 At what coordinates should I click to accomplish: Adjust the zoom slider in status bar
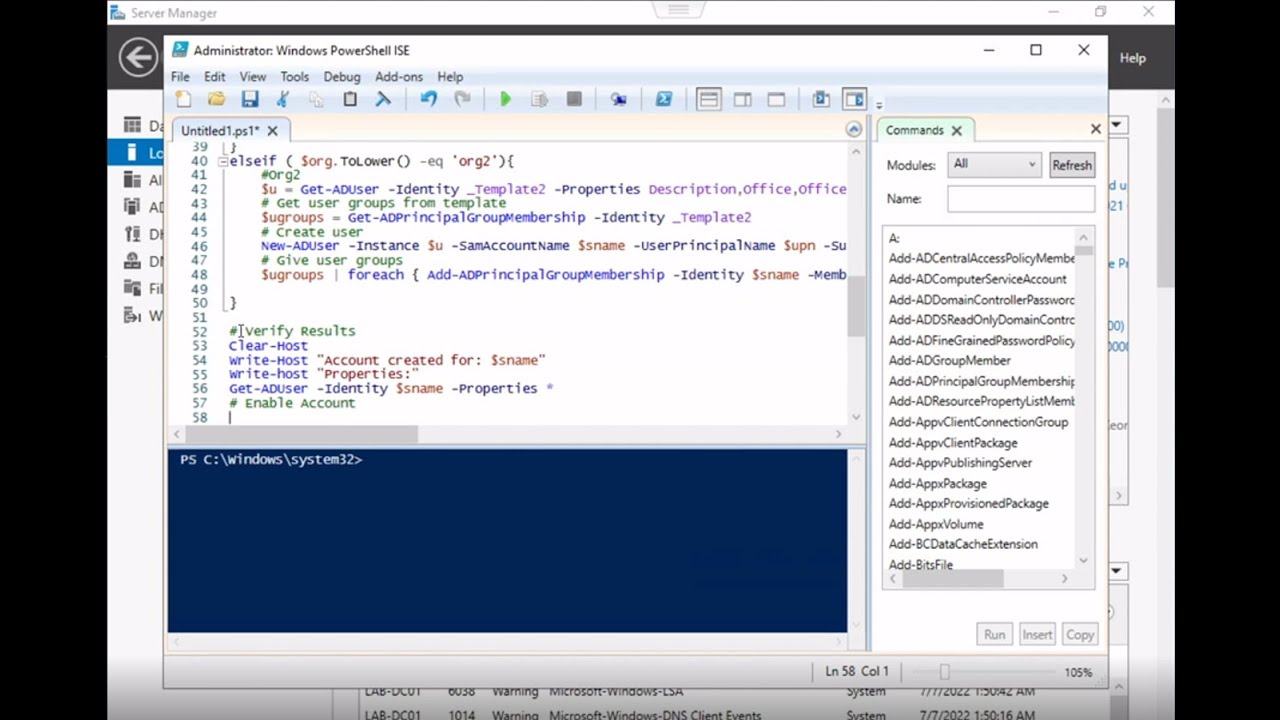pyautogui.click(x=944, y=672)
